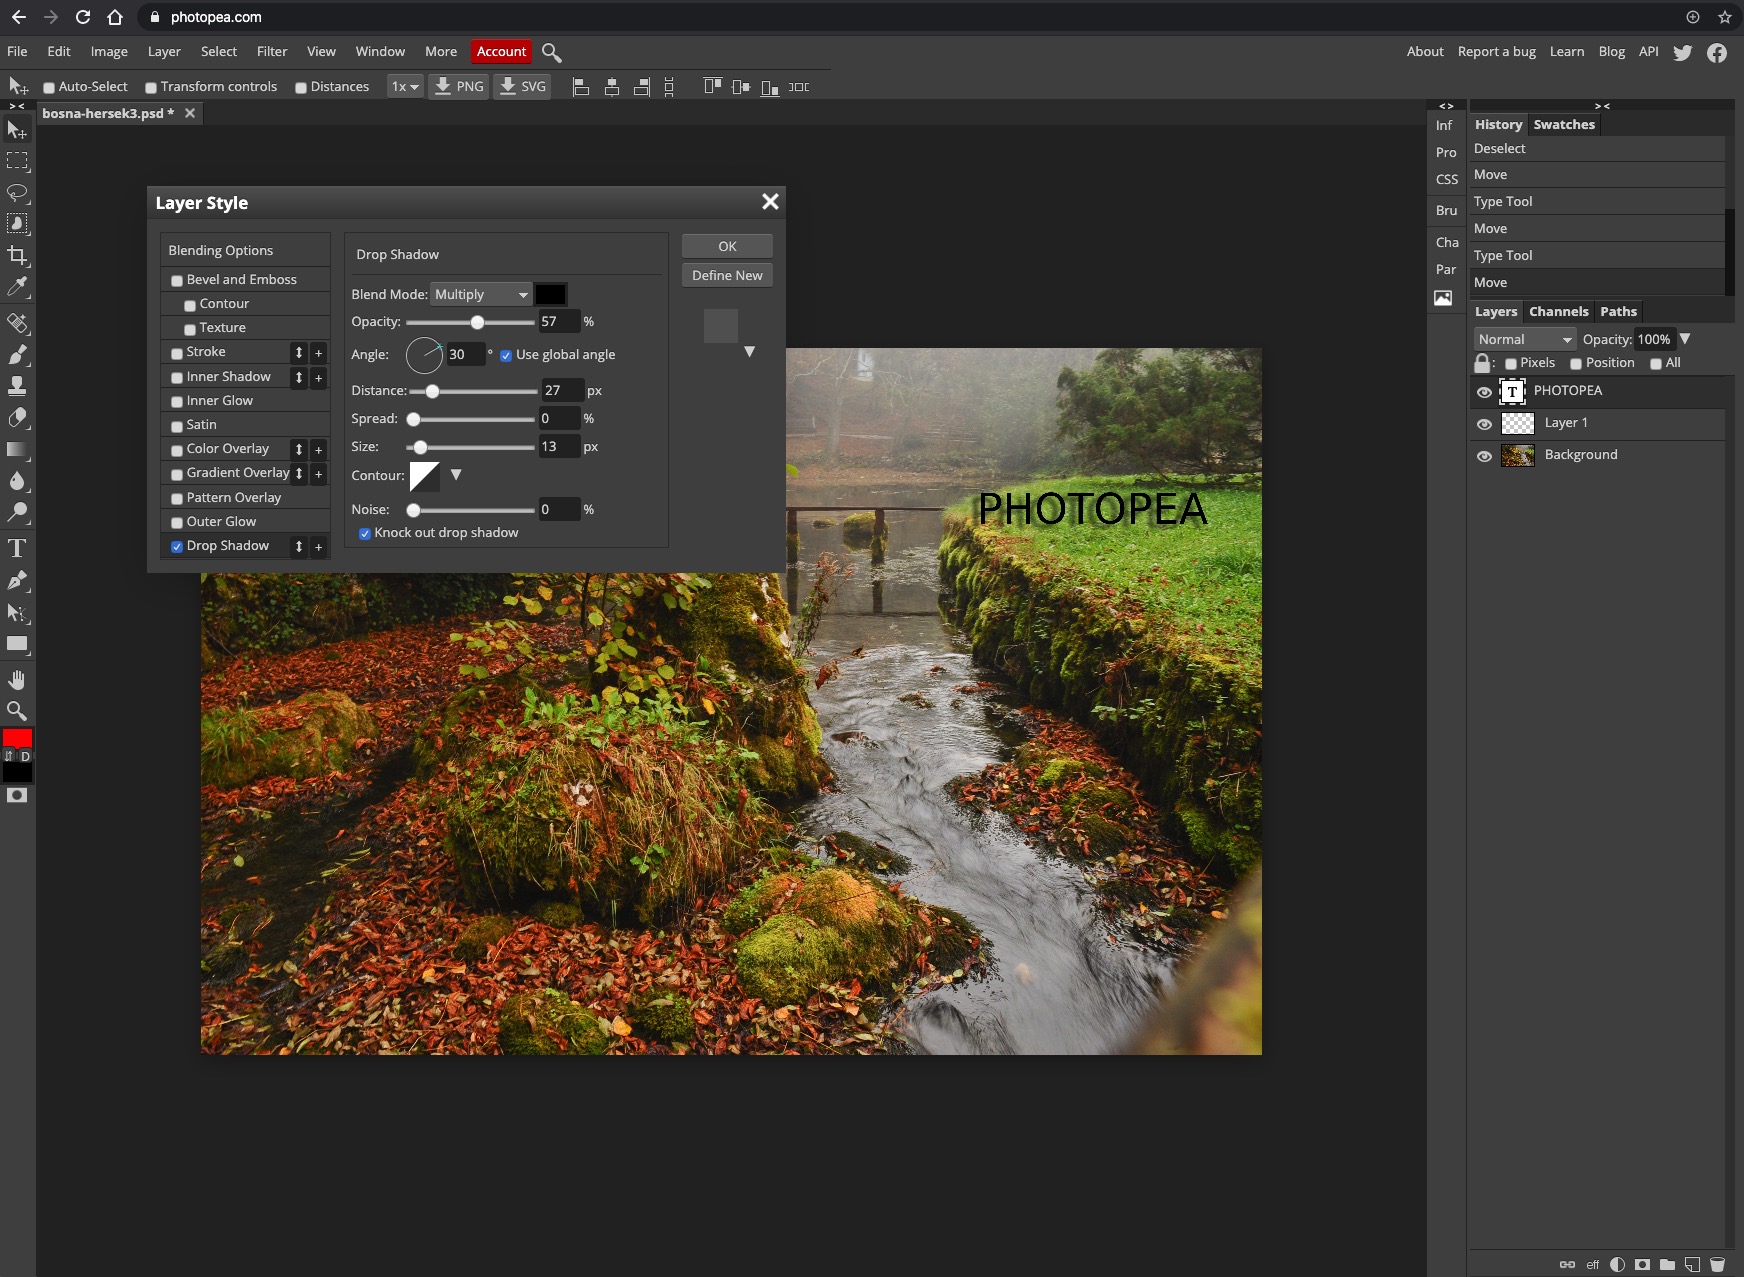Select the Hand tool
1744x1277 pixels.
coord(17,680)
